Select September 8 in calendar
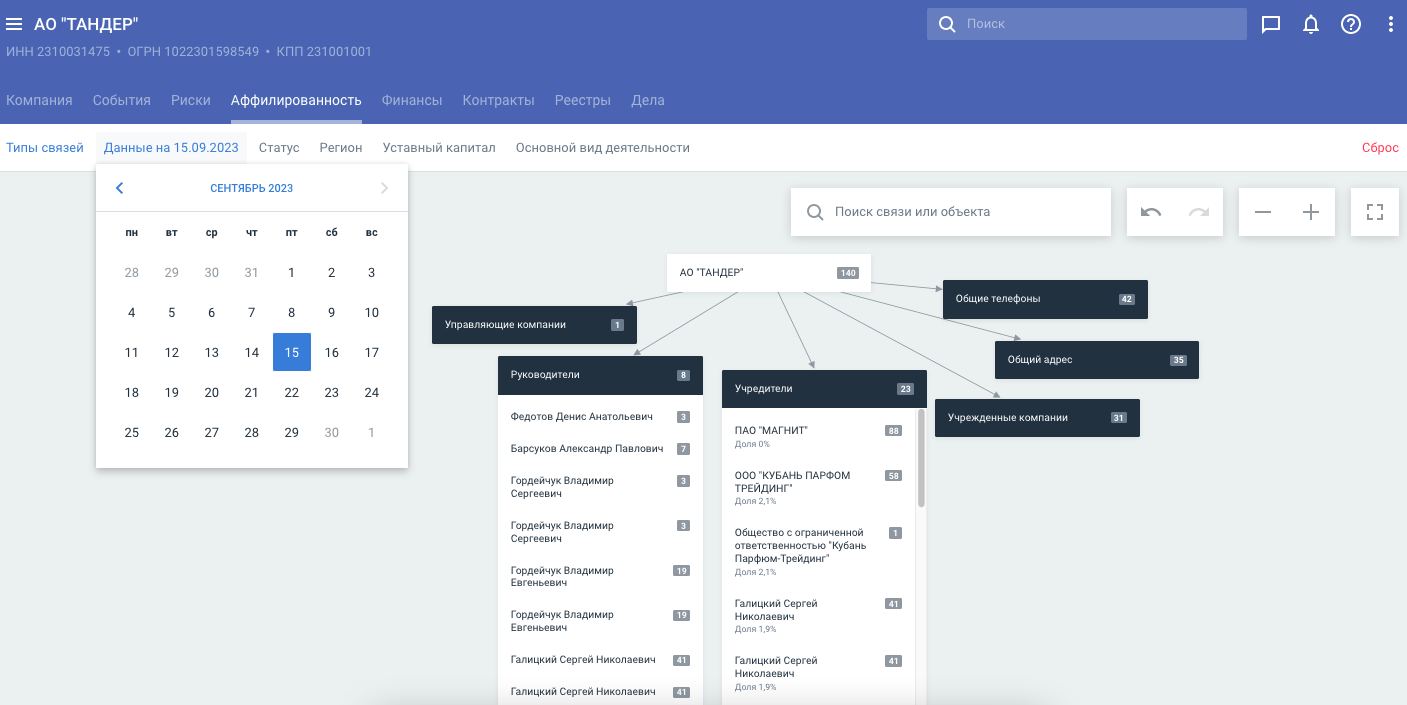 pos(292,312)
